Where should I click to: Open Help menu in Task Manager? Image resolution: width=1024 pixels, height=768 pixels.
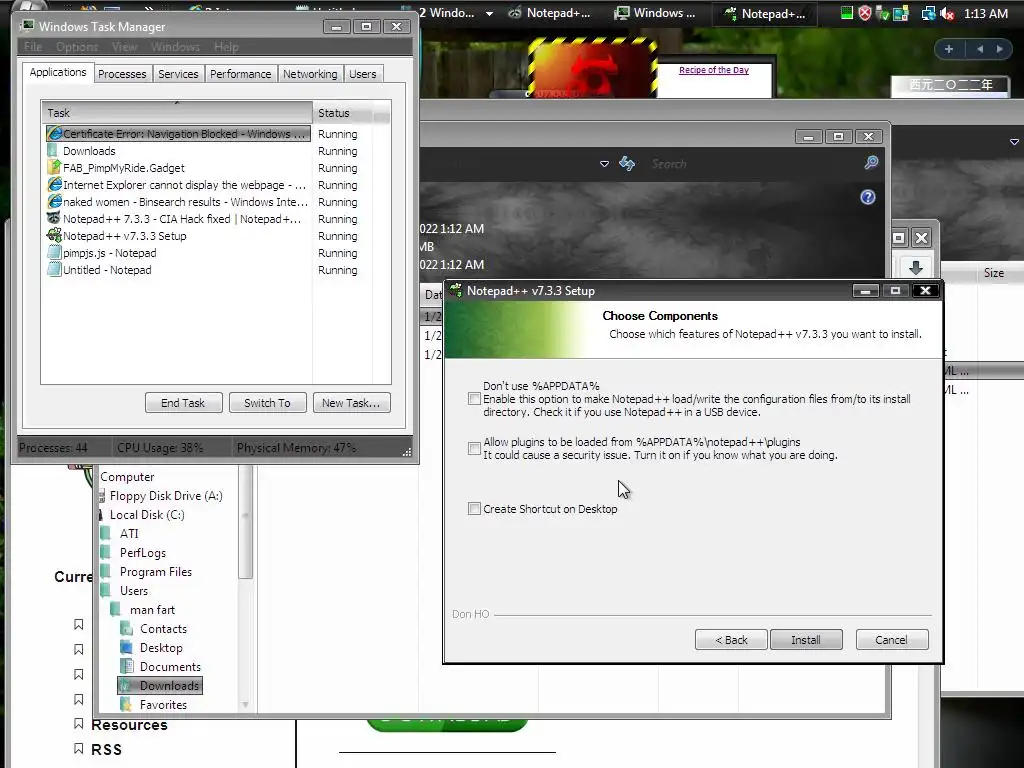[226, 47]
